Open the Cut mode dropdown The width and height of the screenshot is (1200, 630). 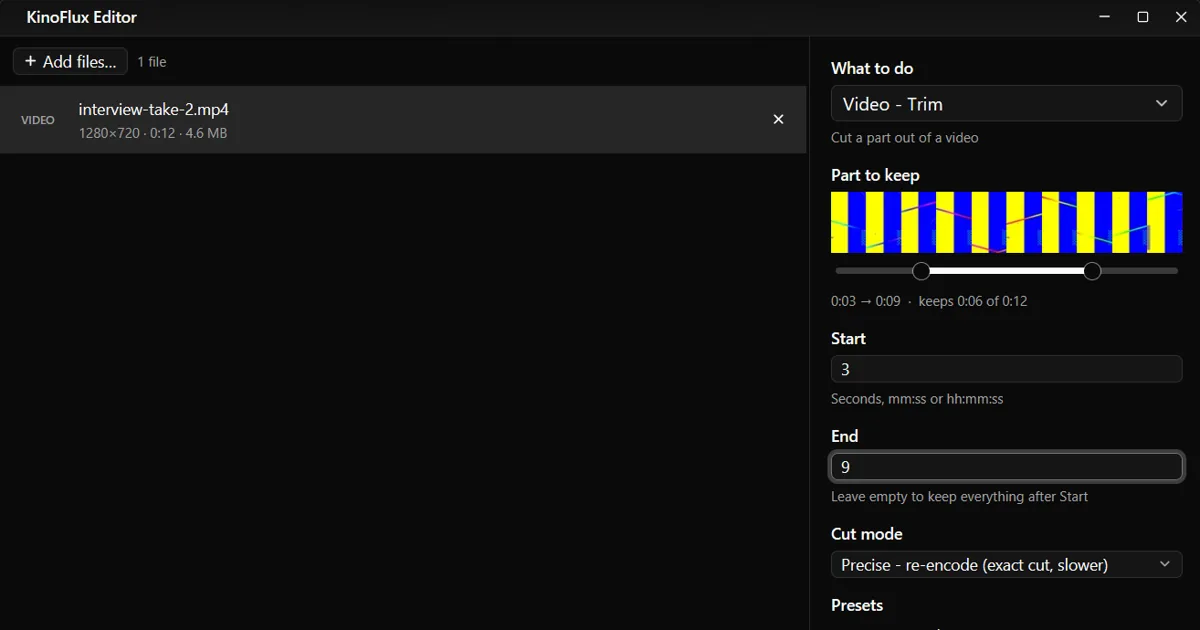(1006, 565)
